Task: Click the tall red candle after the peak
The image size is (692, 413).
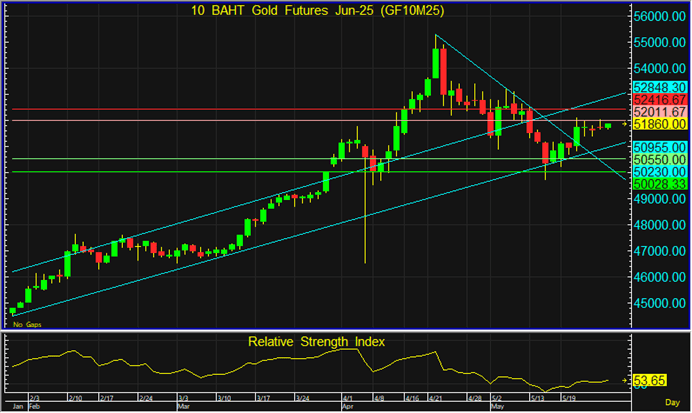Action: tap(445, 72)
